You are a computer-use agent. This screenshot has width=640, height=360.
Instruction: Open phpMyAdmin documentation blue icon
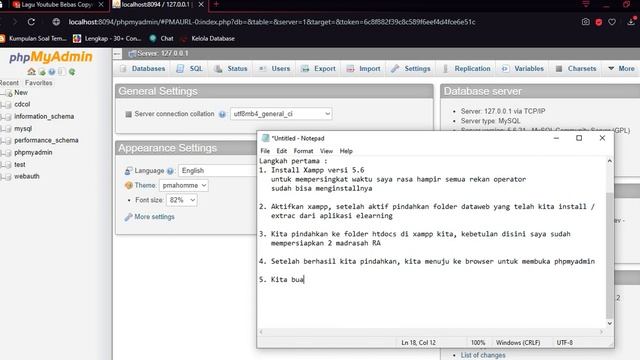(52, 72)
